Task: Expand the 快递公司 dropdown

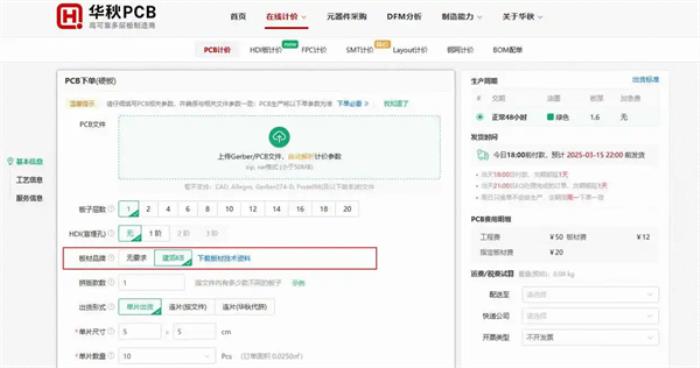Action: 590,316
